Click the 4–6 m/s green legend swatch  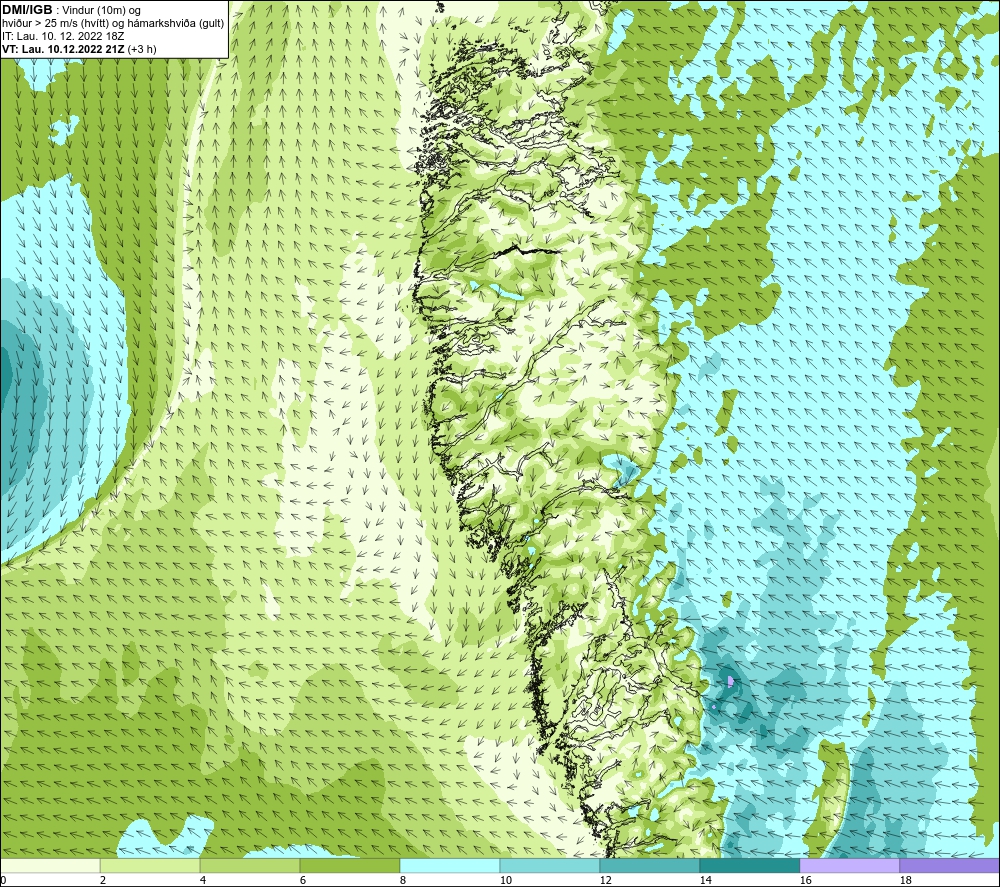[249, 865]
